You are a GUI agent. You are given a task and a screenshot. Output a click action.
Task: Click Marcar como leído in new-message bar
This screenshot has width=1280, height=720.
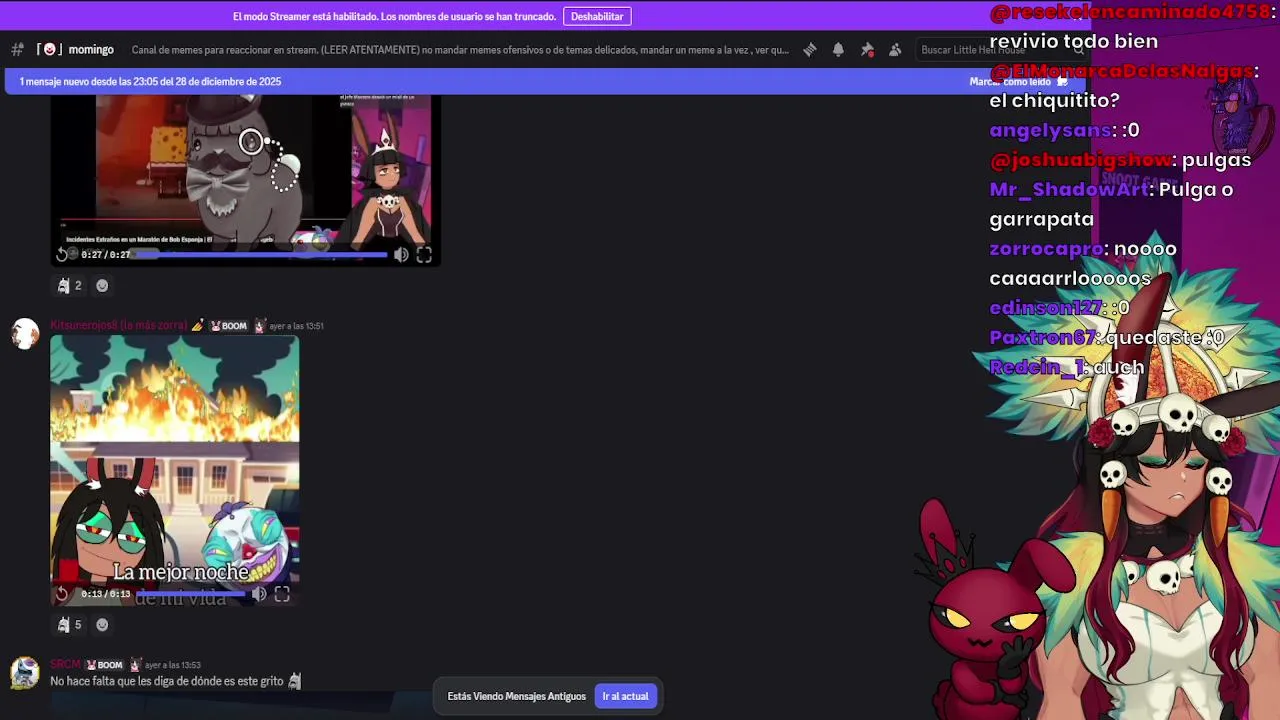pyautogui.click(x=1018, y=81)
